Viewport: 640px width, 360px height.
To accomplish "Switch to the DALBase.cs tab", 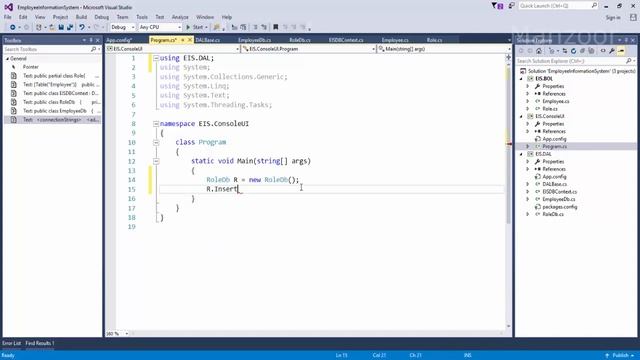I will (207, 40).
